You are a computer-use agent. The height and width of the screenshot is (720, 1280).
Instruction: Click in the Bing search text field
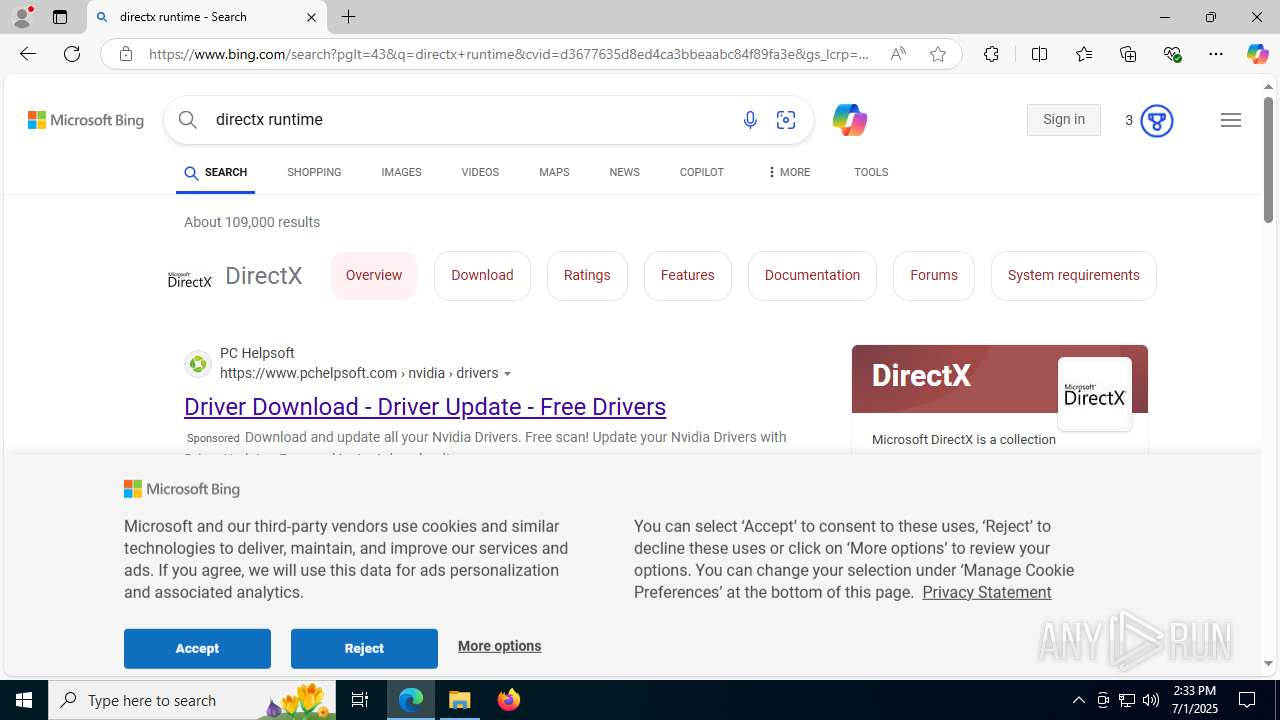click(470, 120)
